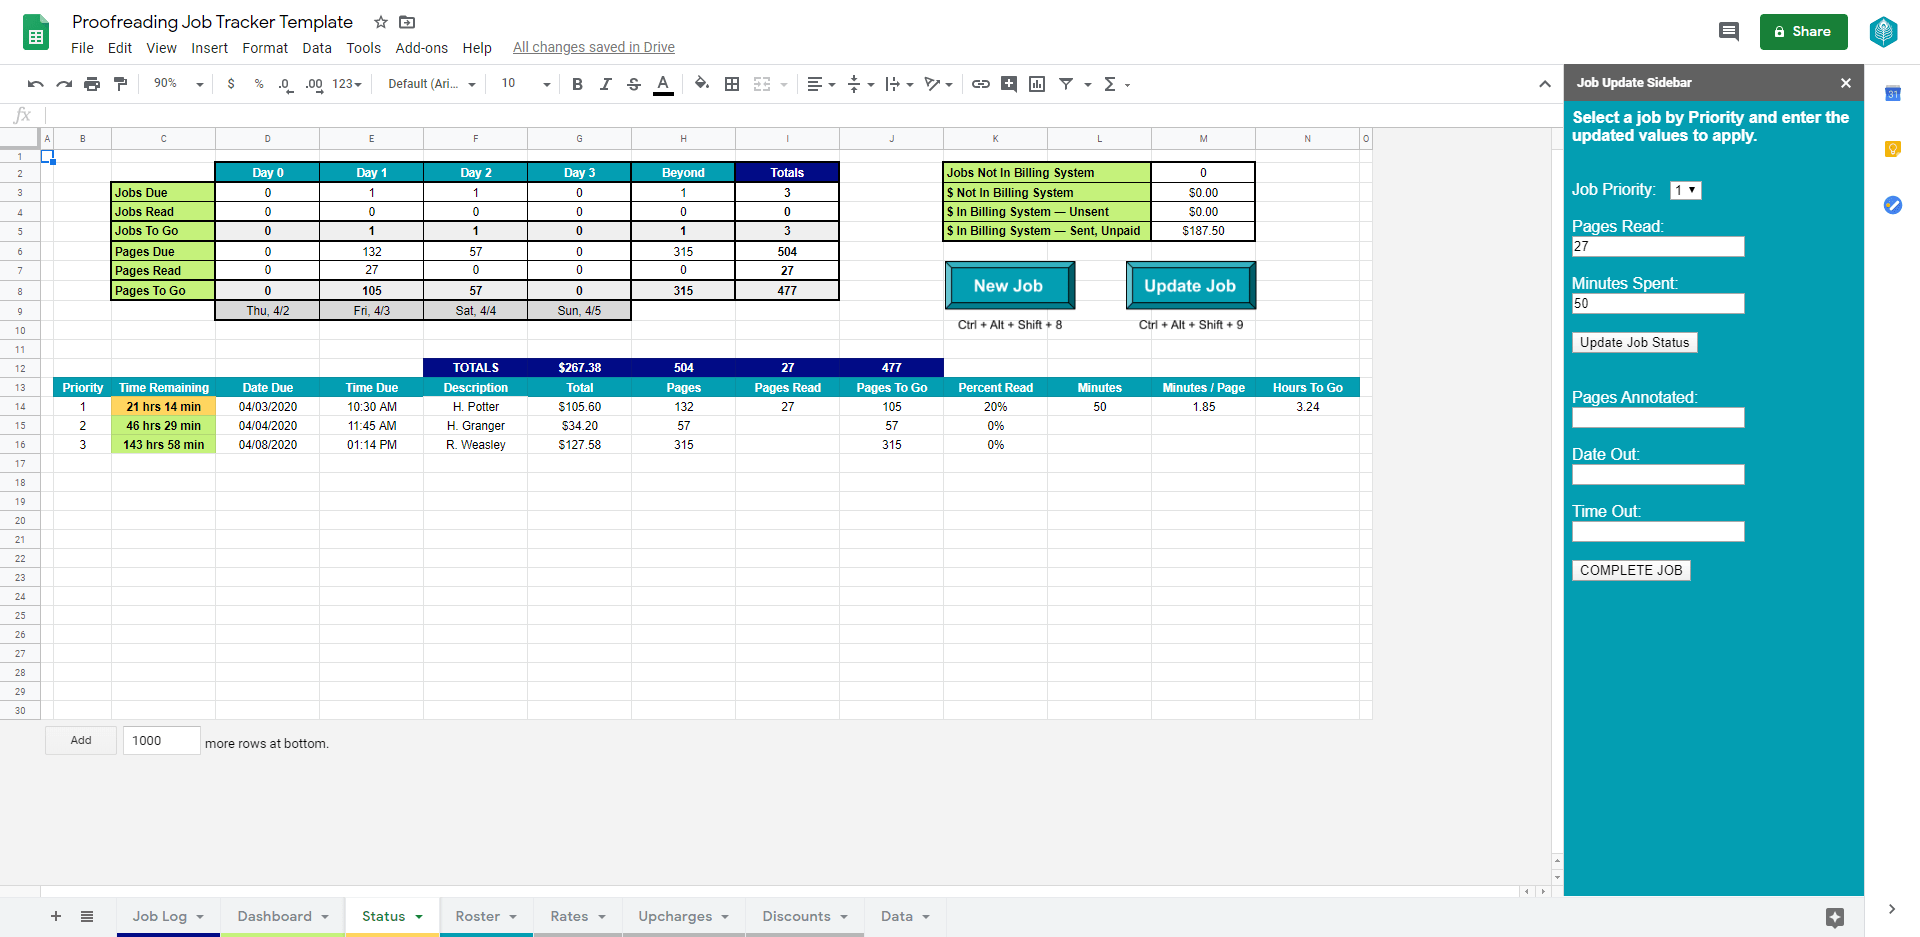Open the text wrapping dropdown
1920x937 pixels.
[x=900, y=84]
